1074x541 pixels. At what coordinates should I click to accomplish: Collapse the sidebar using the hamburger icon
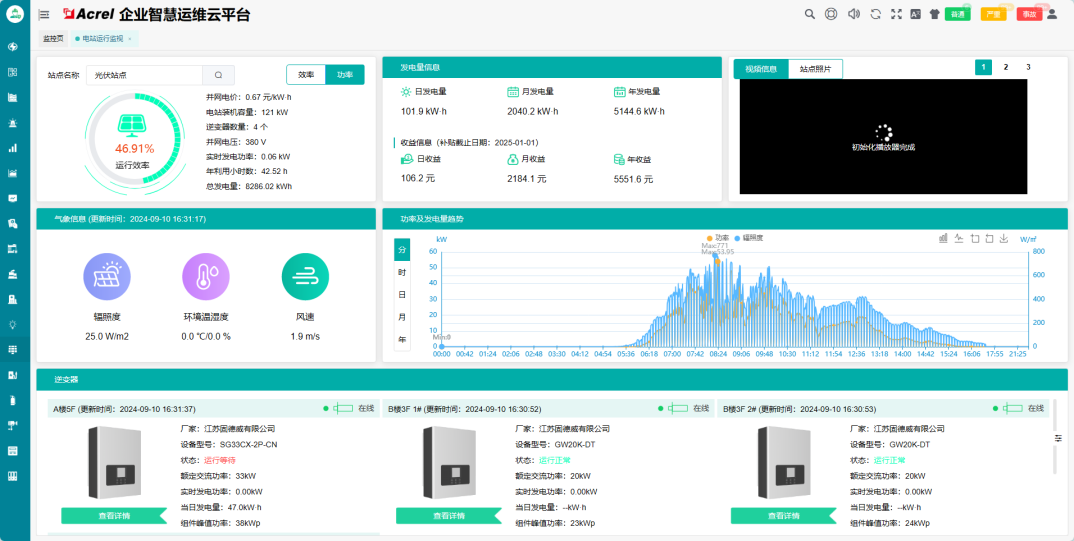(x=44, y=15)
